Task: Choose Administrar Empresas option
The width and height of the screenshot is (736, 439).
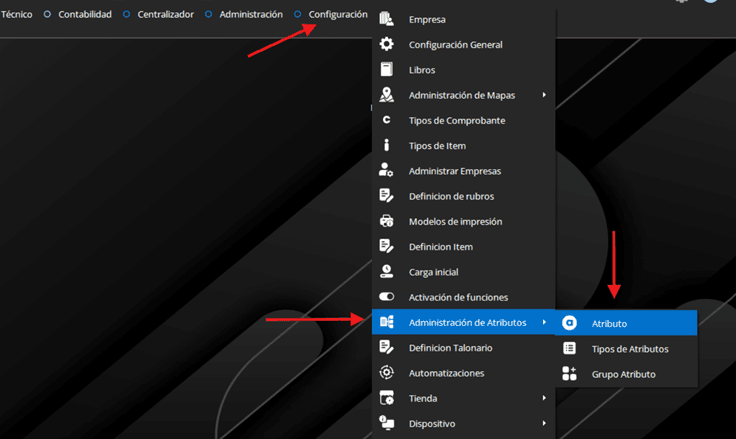Action: point(455,171)
